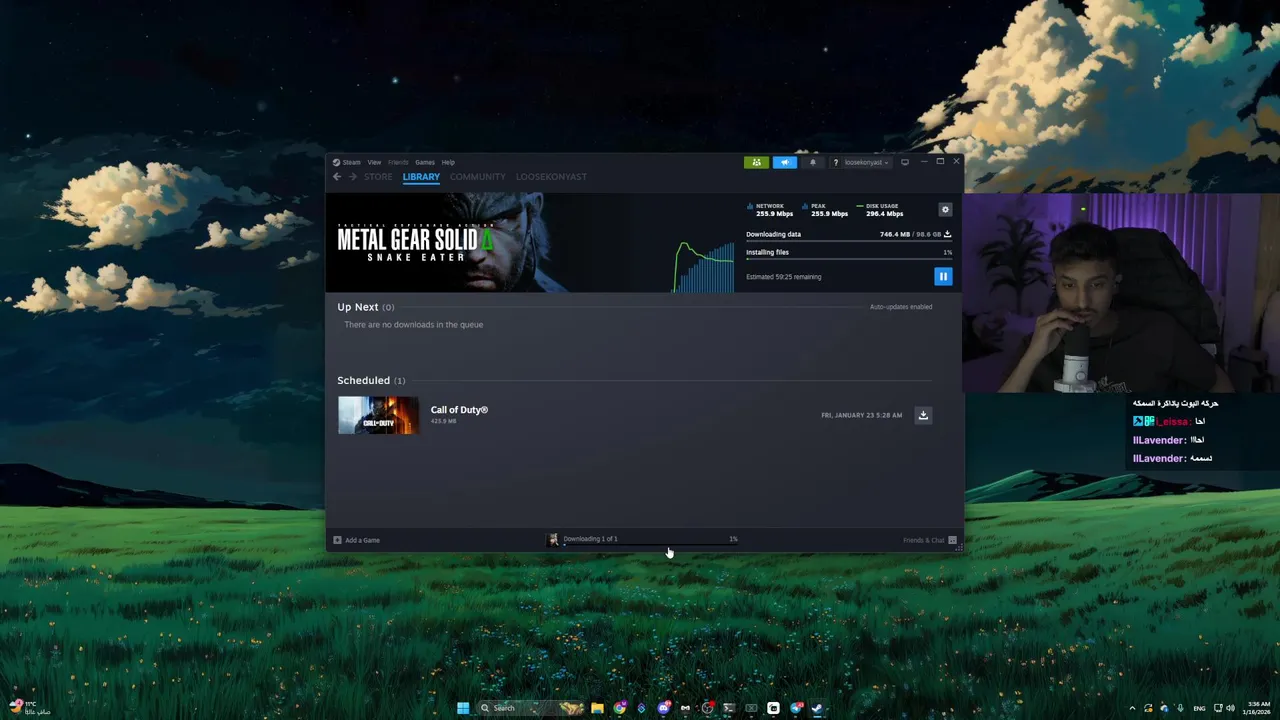The height and width of the screenshot is (720, 1280).
Task: Open Friends & Chat
Action: pos(929,540)
